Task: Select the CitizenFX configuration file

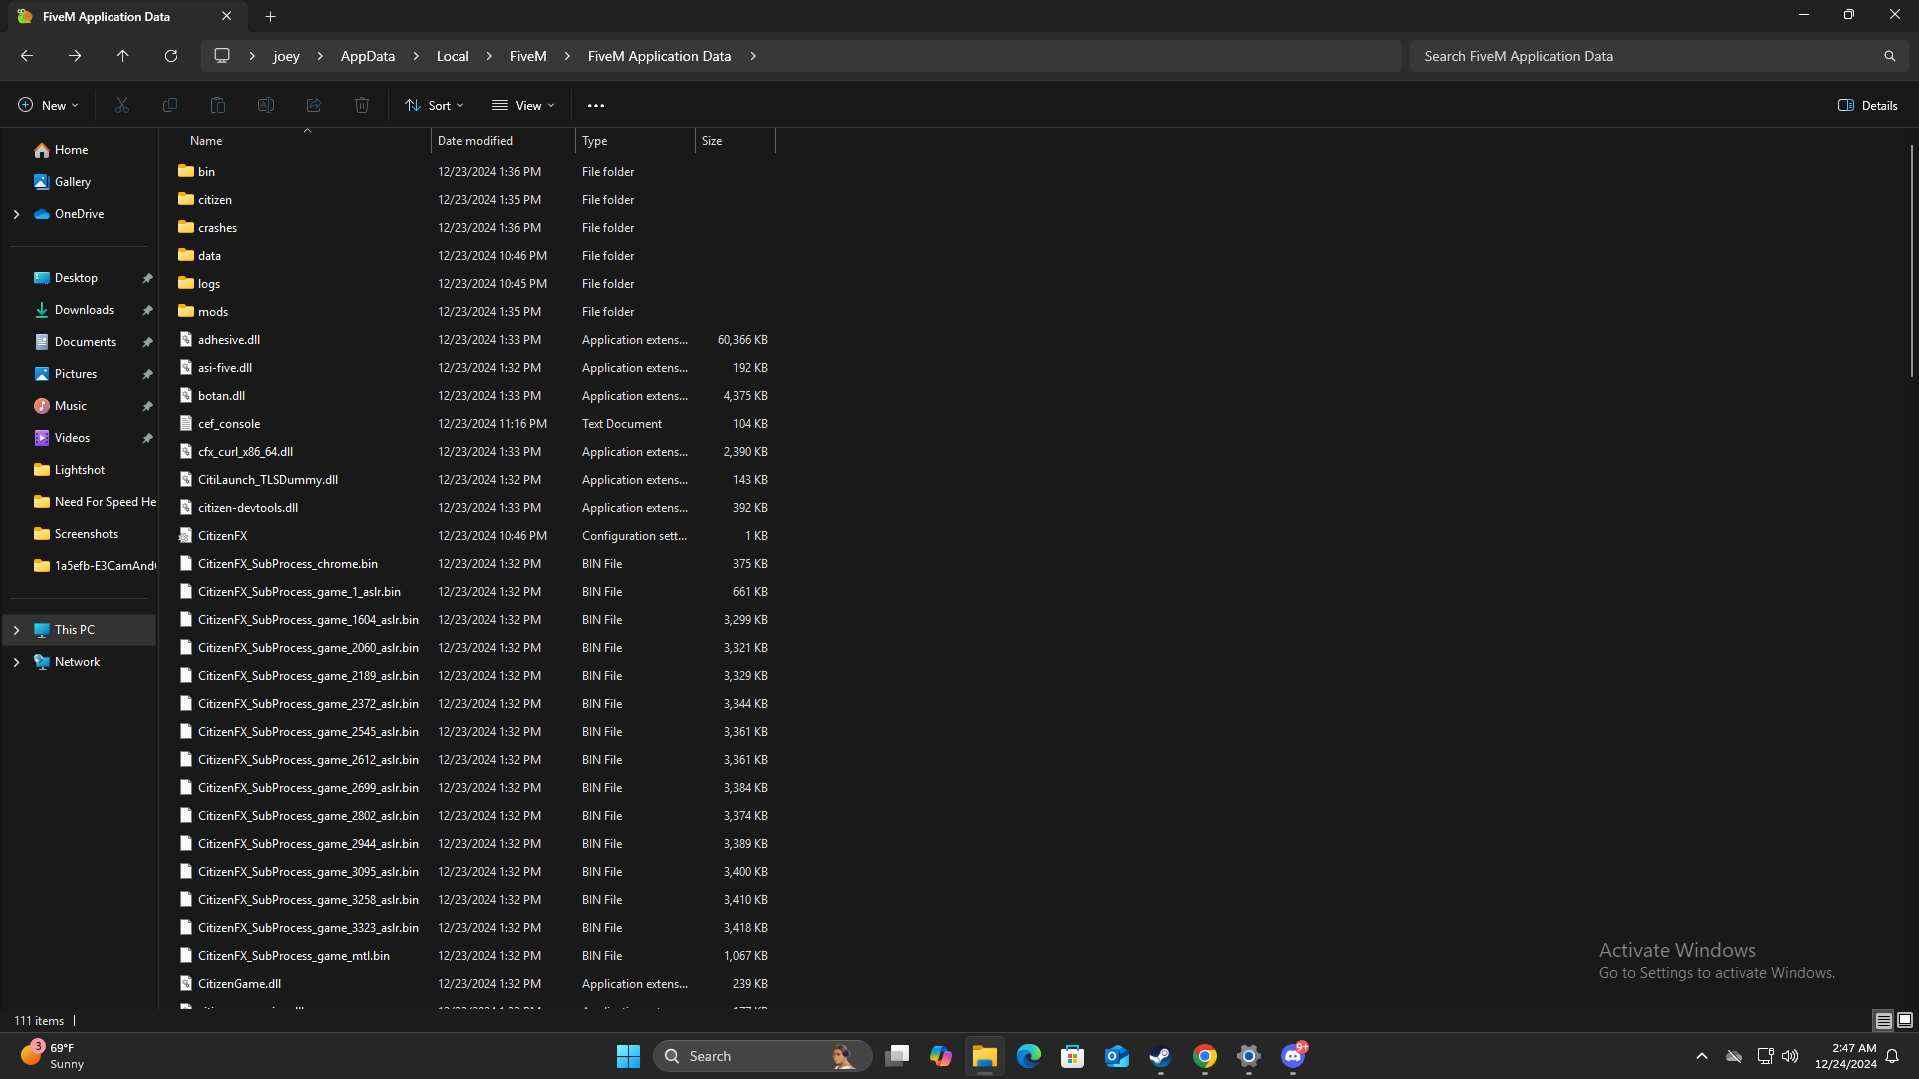Action: click(x=222, y=536)
